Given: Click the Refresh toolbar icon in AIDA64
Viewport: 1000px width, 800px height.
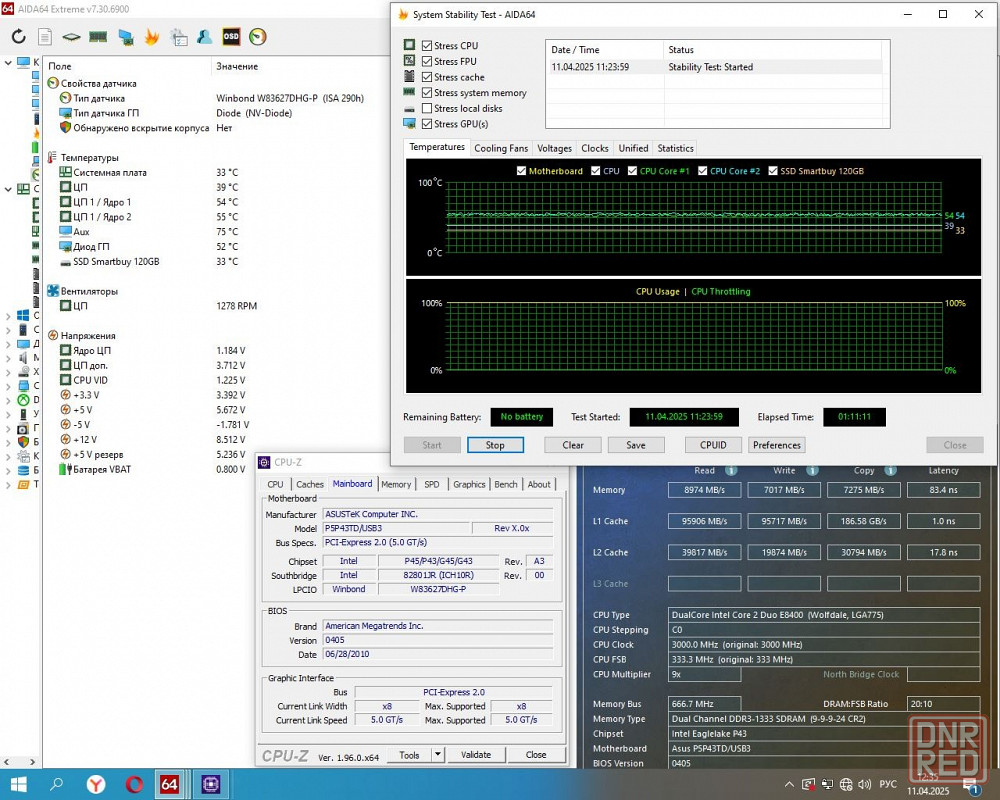Looking at the screenshot, I should (x=18, y=36).
